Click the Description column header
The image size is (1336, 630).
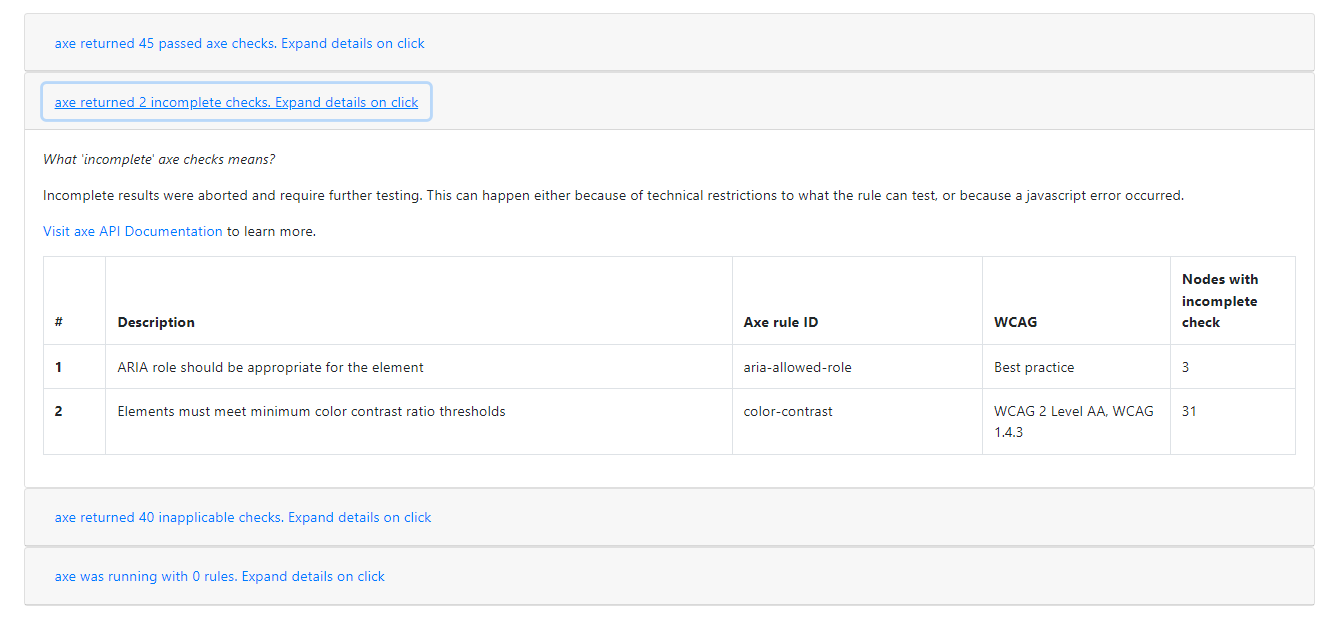(156, 322)
